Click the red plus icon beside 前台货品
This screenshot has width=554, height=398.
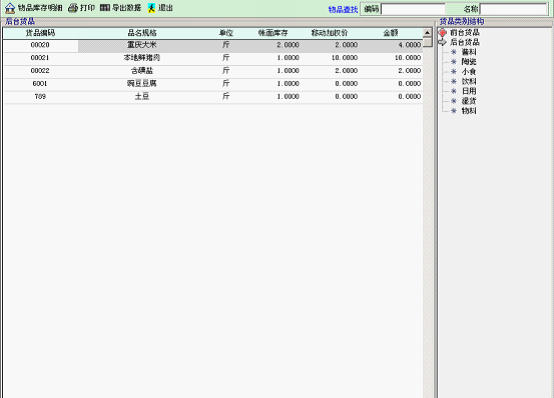[x=443, y=33]
